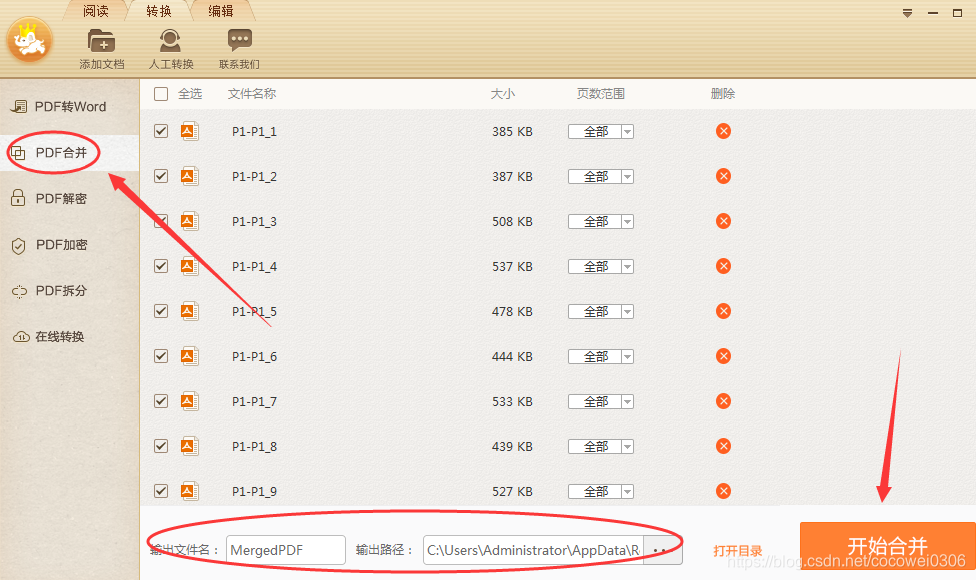Delete file P1-P1_7 with its red X
The width and height of the screenshot is (976, 580).
[x=723, y=401]
